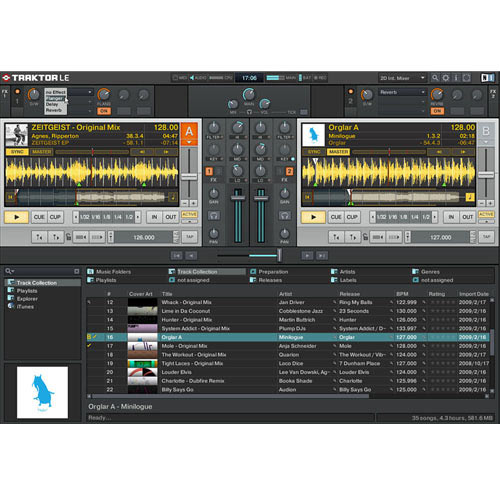Open preferences with the gear icon
Image resolution: width=500 pixels, height=500 pixels.
(x=445, y=78)
